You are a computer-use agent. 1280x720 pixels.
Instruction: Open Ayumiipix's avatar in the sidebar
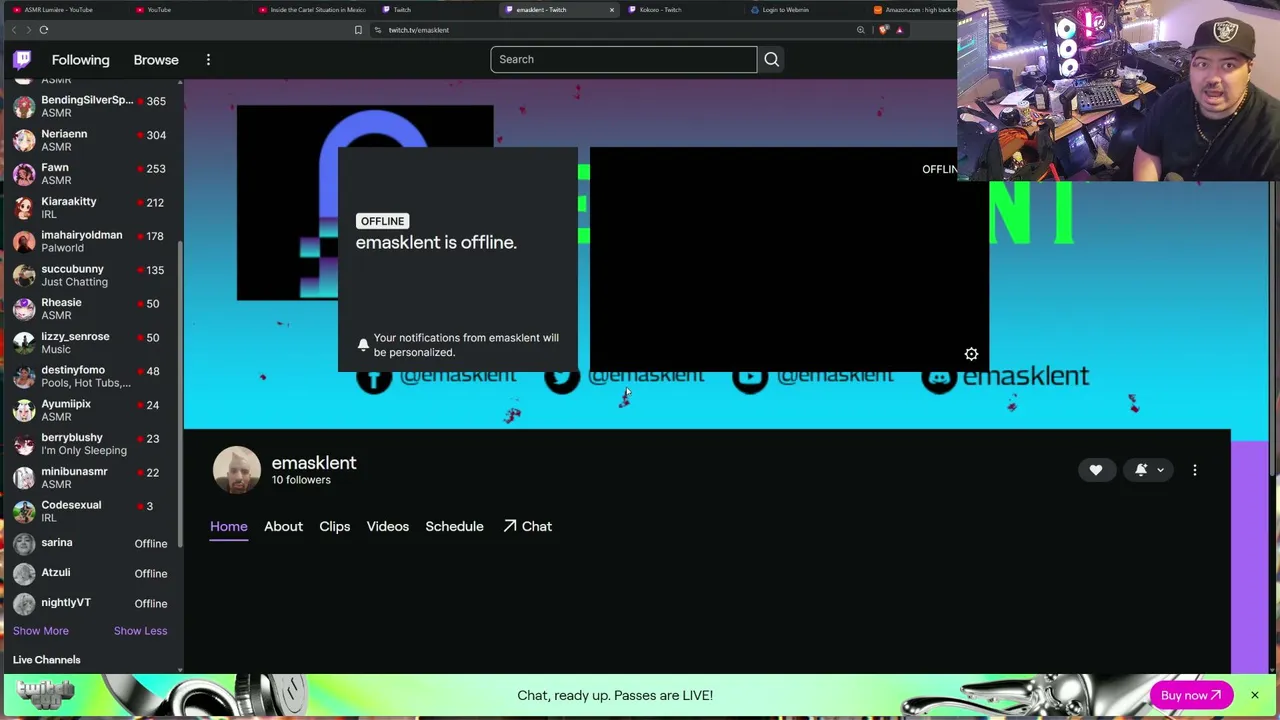click(x=24, y=410)
